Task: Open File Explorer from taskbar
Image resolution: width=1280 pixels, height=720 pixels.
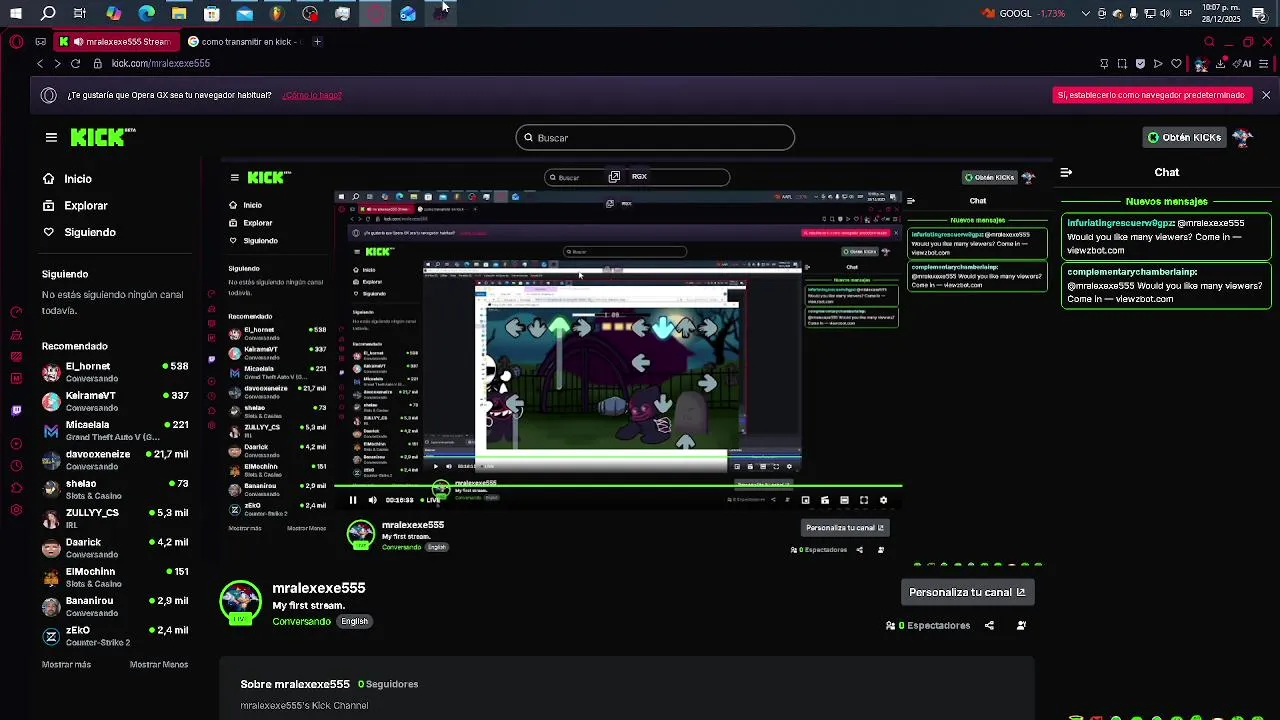Action: click(179, 13)
